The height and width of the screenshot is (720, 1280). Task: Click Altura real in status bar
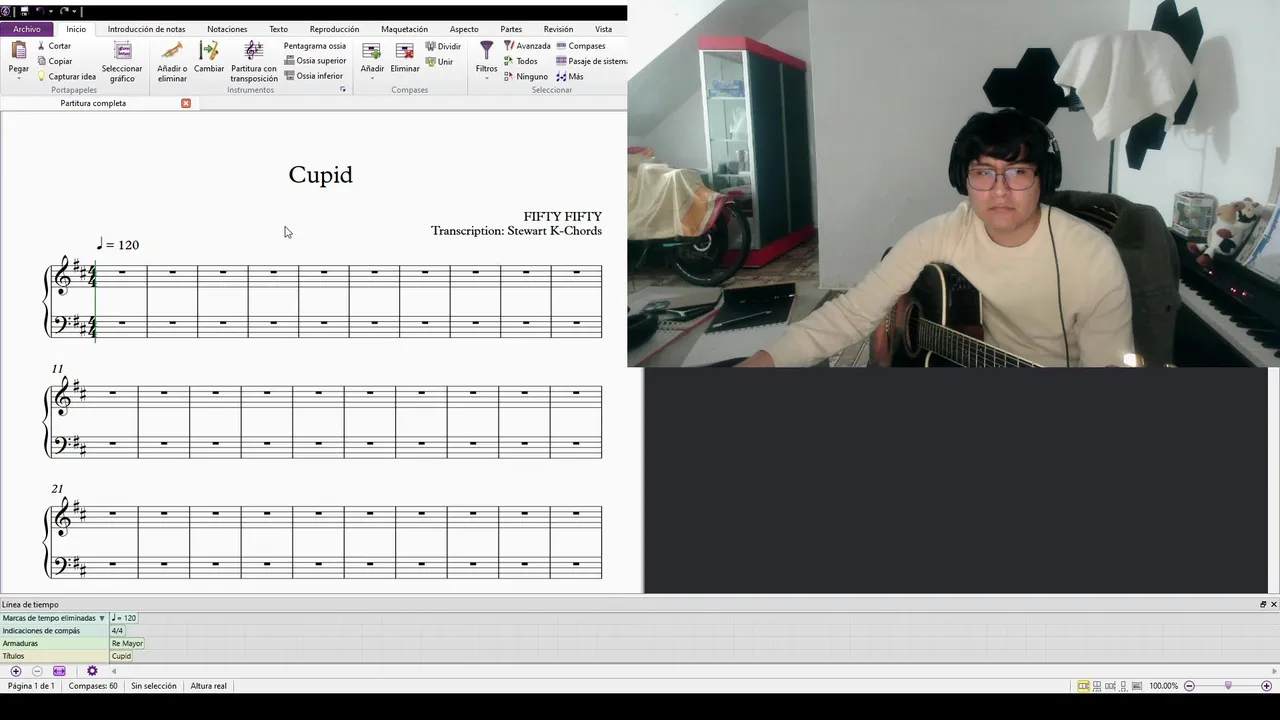point(208,686)
